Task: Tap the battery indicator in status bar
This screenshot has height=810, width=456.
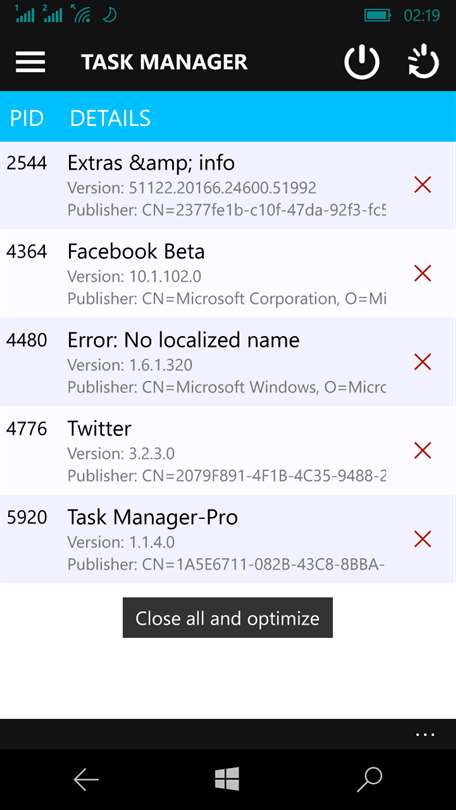Action: [x=377, y=15]
